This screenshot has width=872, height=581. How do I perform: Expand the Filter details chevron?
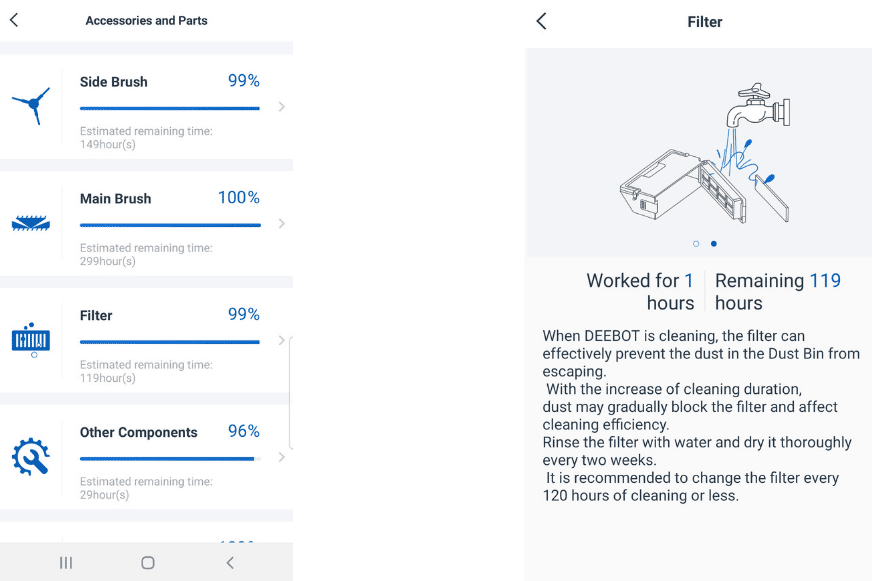[281, 339]
